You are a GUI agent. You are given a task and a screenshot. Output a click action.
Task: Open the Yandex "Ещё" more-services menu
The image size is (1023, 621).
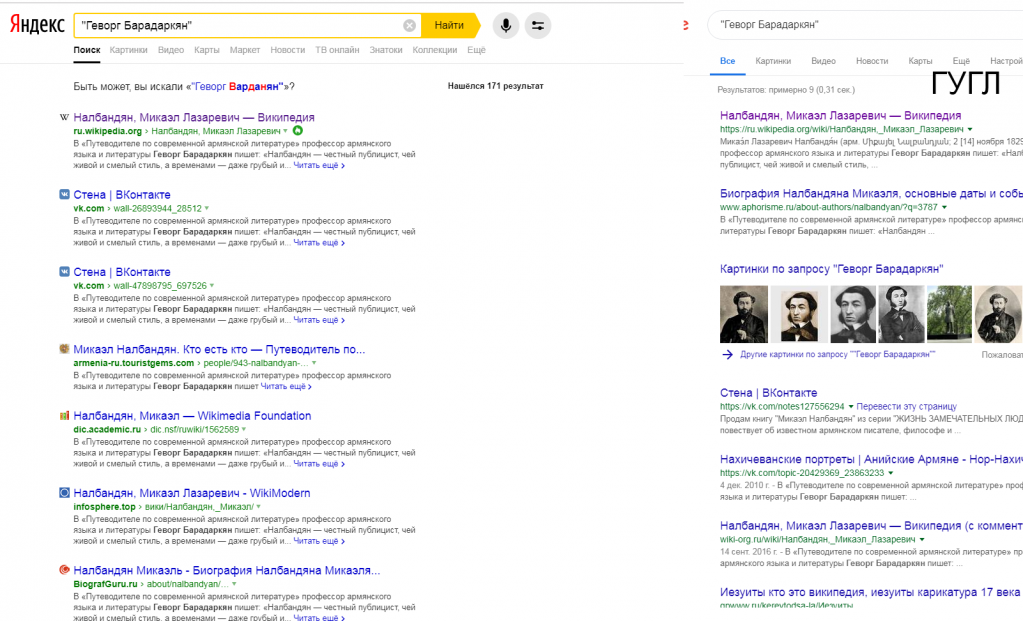click(476, 50)
